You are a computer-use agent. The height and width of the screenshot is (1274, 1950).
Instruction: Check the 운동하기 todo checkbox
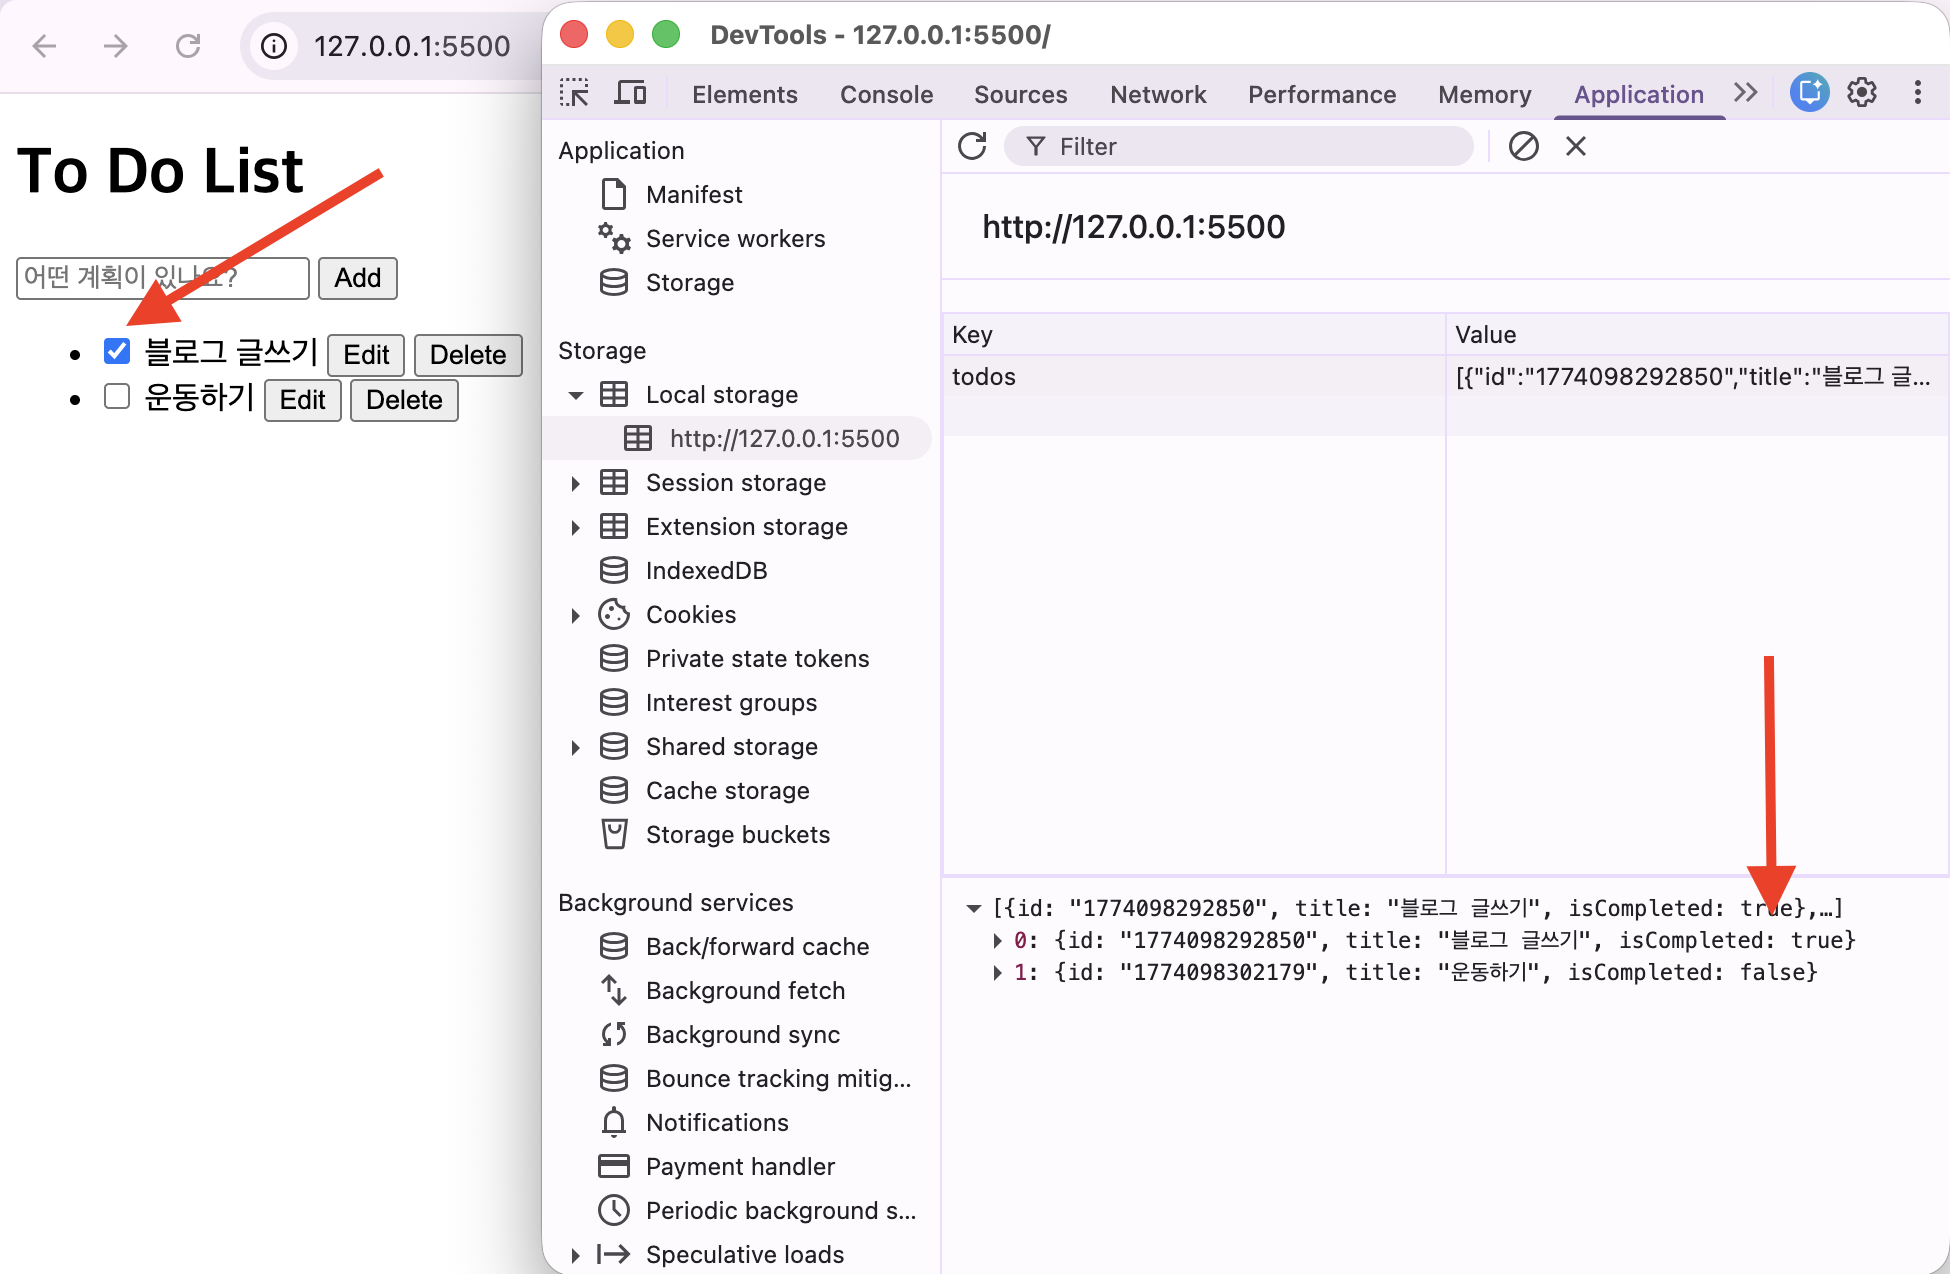(117, 397)
